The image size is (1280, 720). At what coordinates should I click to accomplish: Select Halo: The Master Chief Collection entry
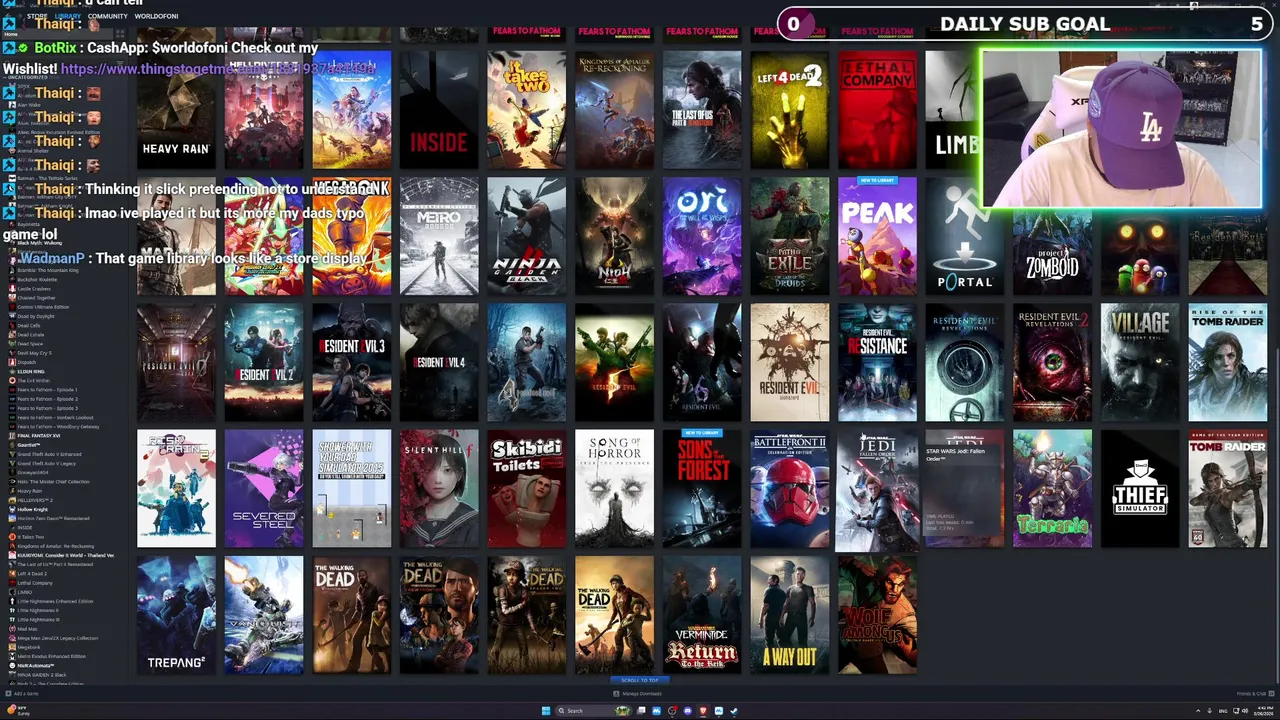click(x=53, y=482)
